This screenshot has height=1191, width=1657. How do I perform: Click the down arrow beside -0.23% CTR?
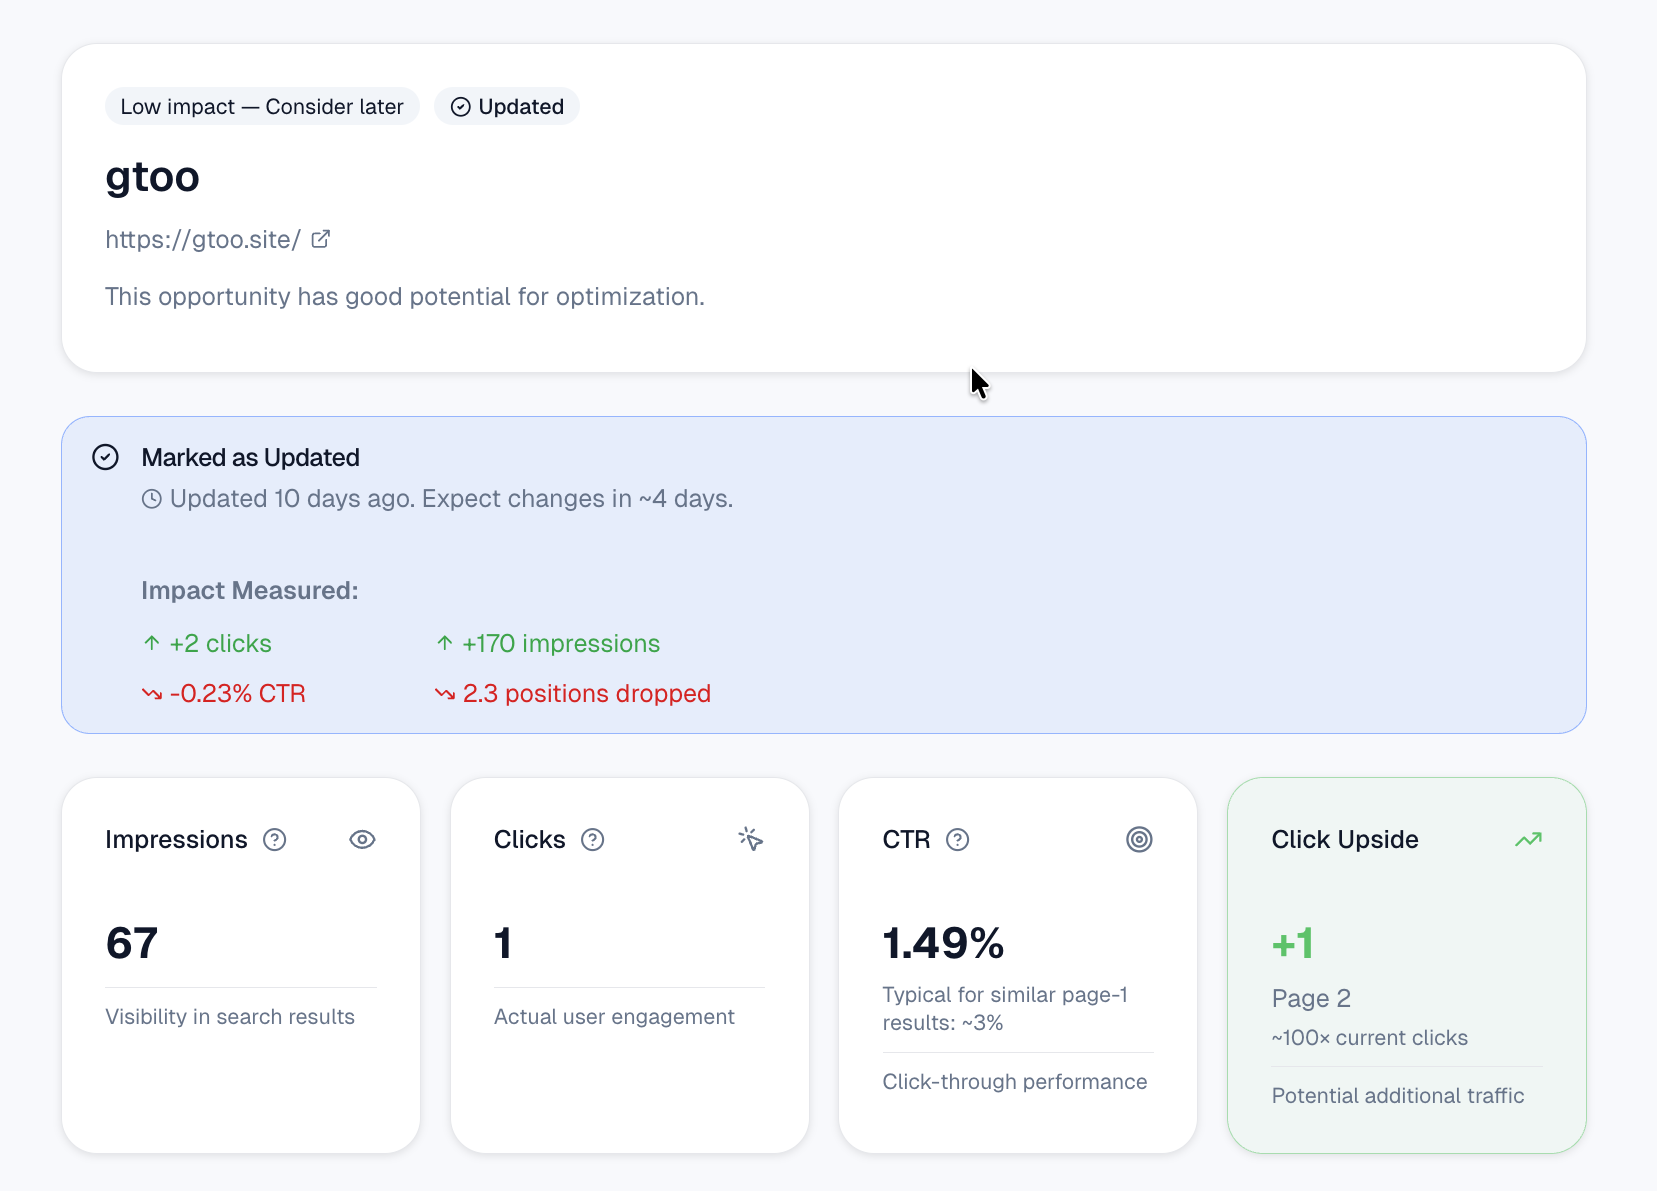[x=150, y=693]
